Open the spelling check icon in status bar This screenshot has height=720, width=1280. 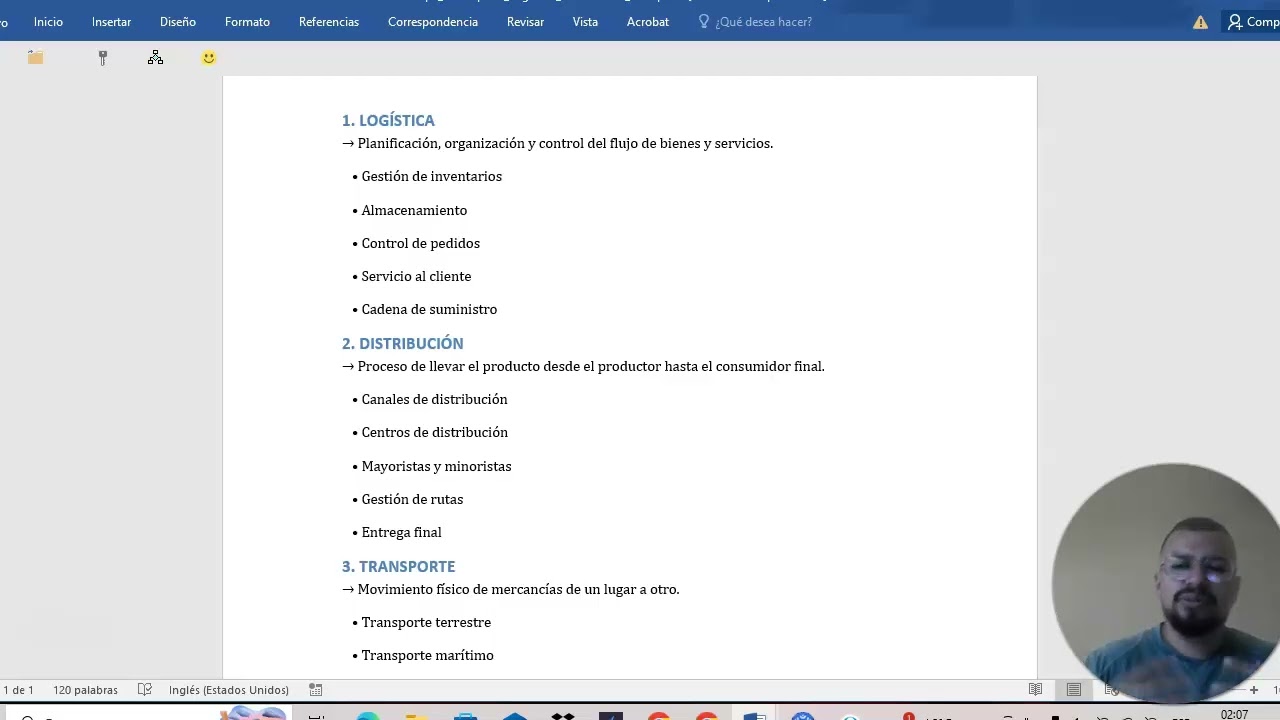tap(145, 690)
